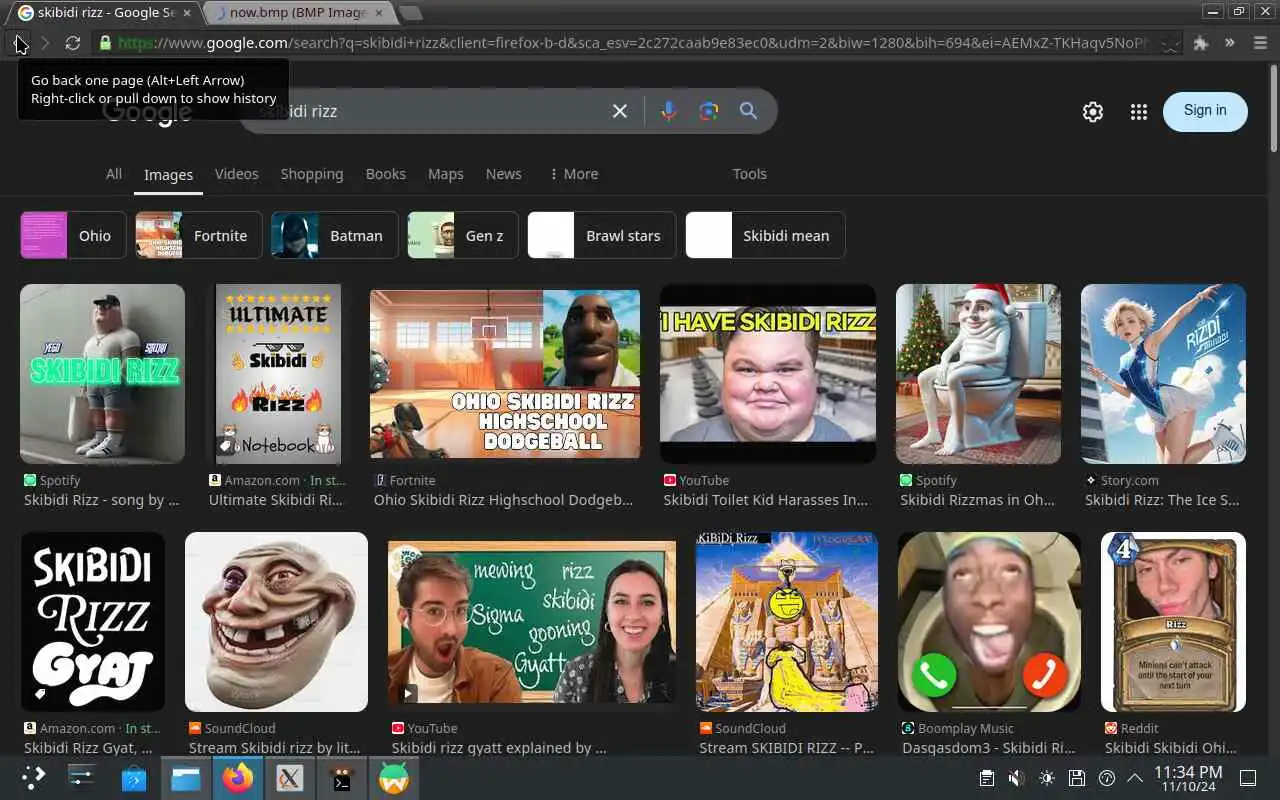
Task: Start search by voice microphone
Action: (669, 111)
